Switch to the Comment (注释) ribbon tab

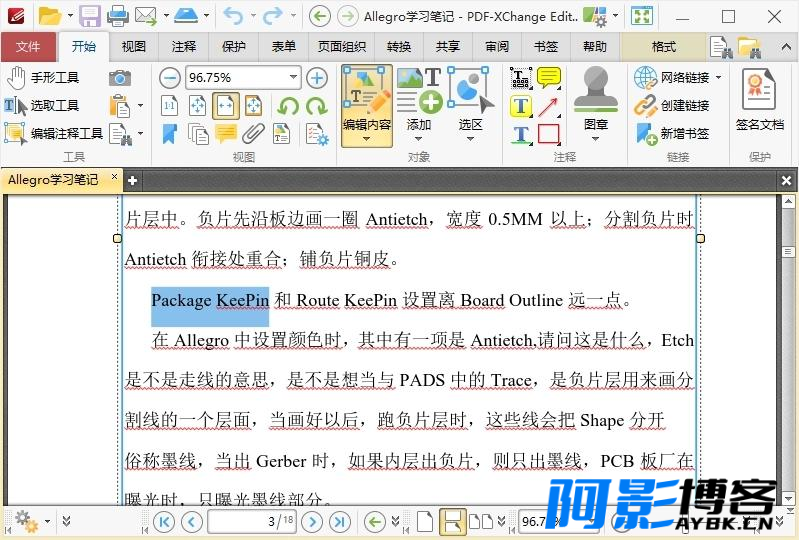[x=183, y=47]
